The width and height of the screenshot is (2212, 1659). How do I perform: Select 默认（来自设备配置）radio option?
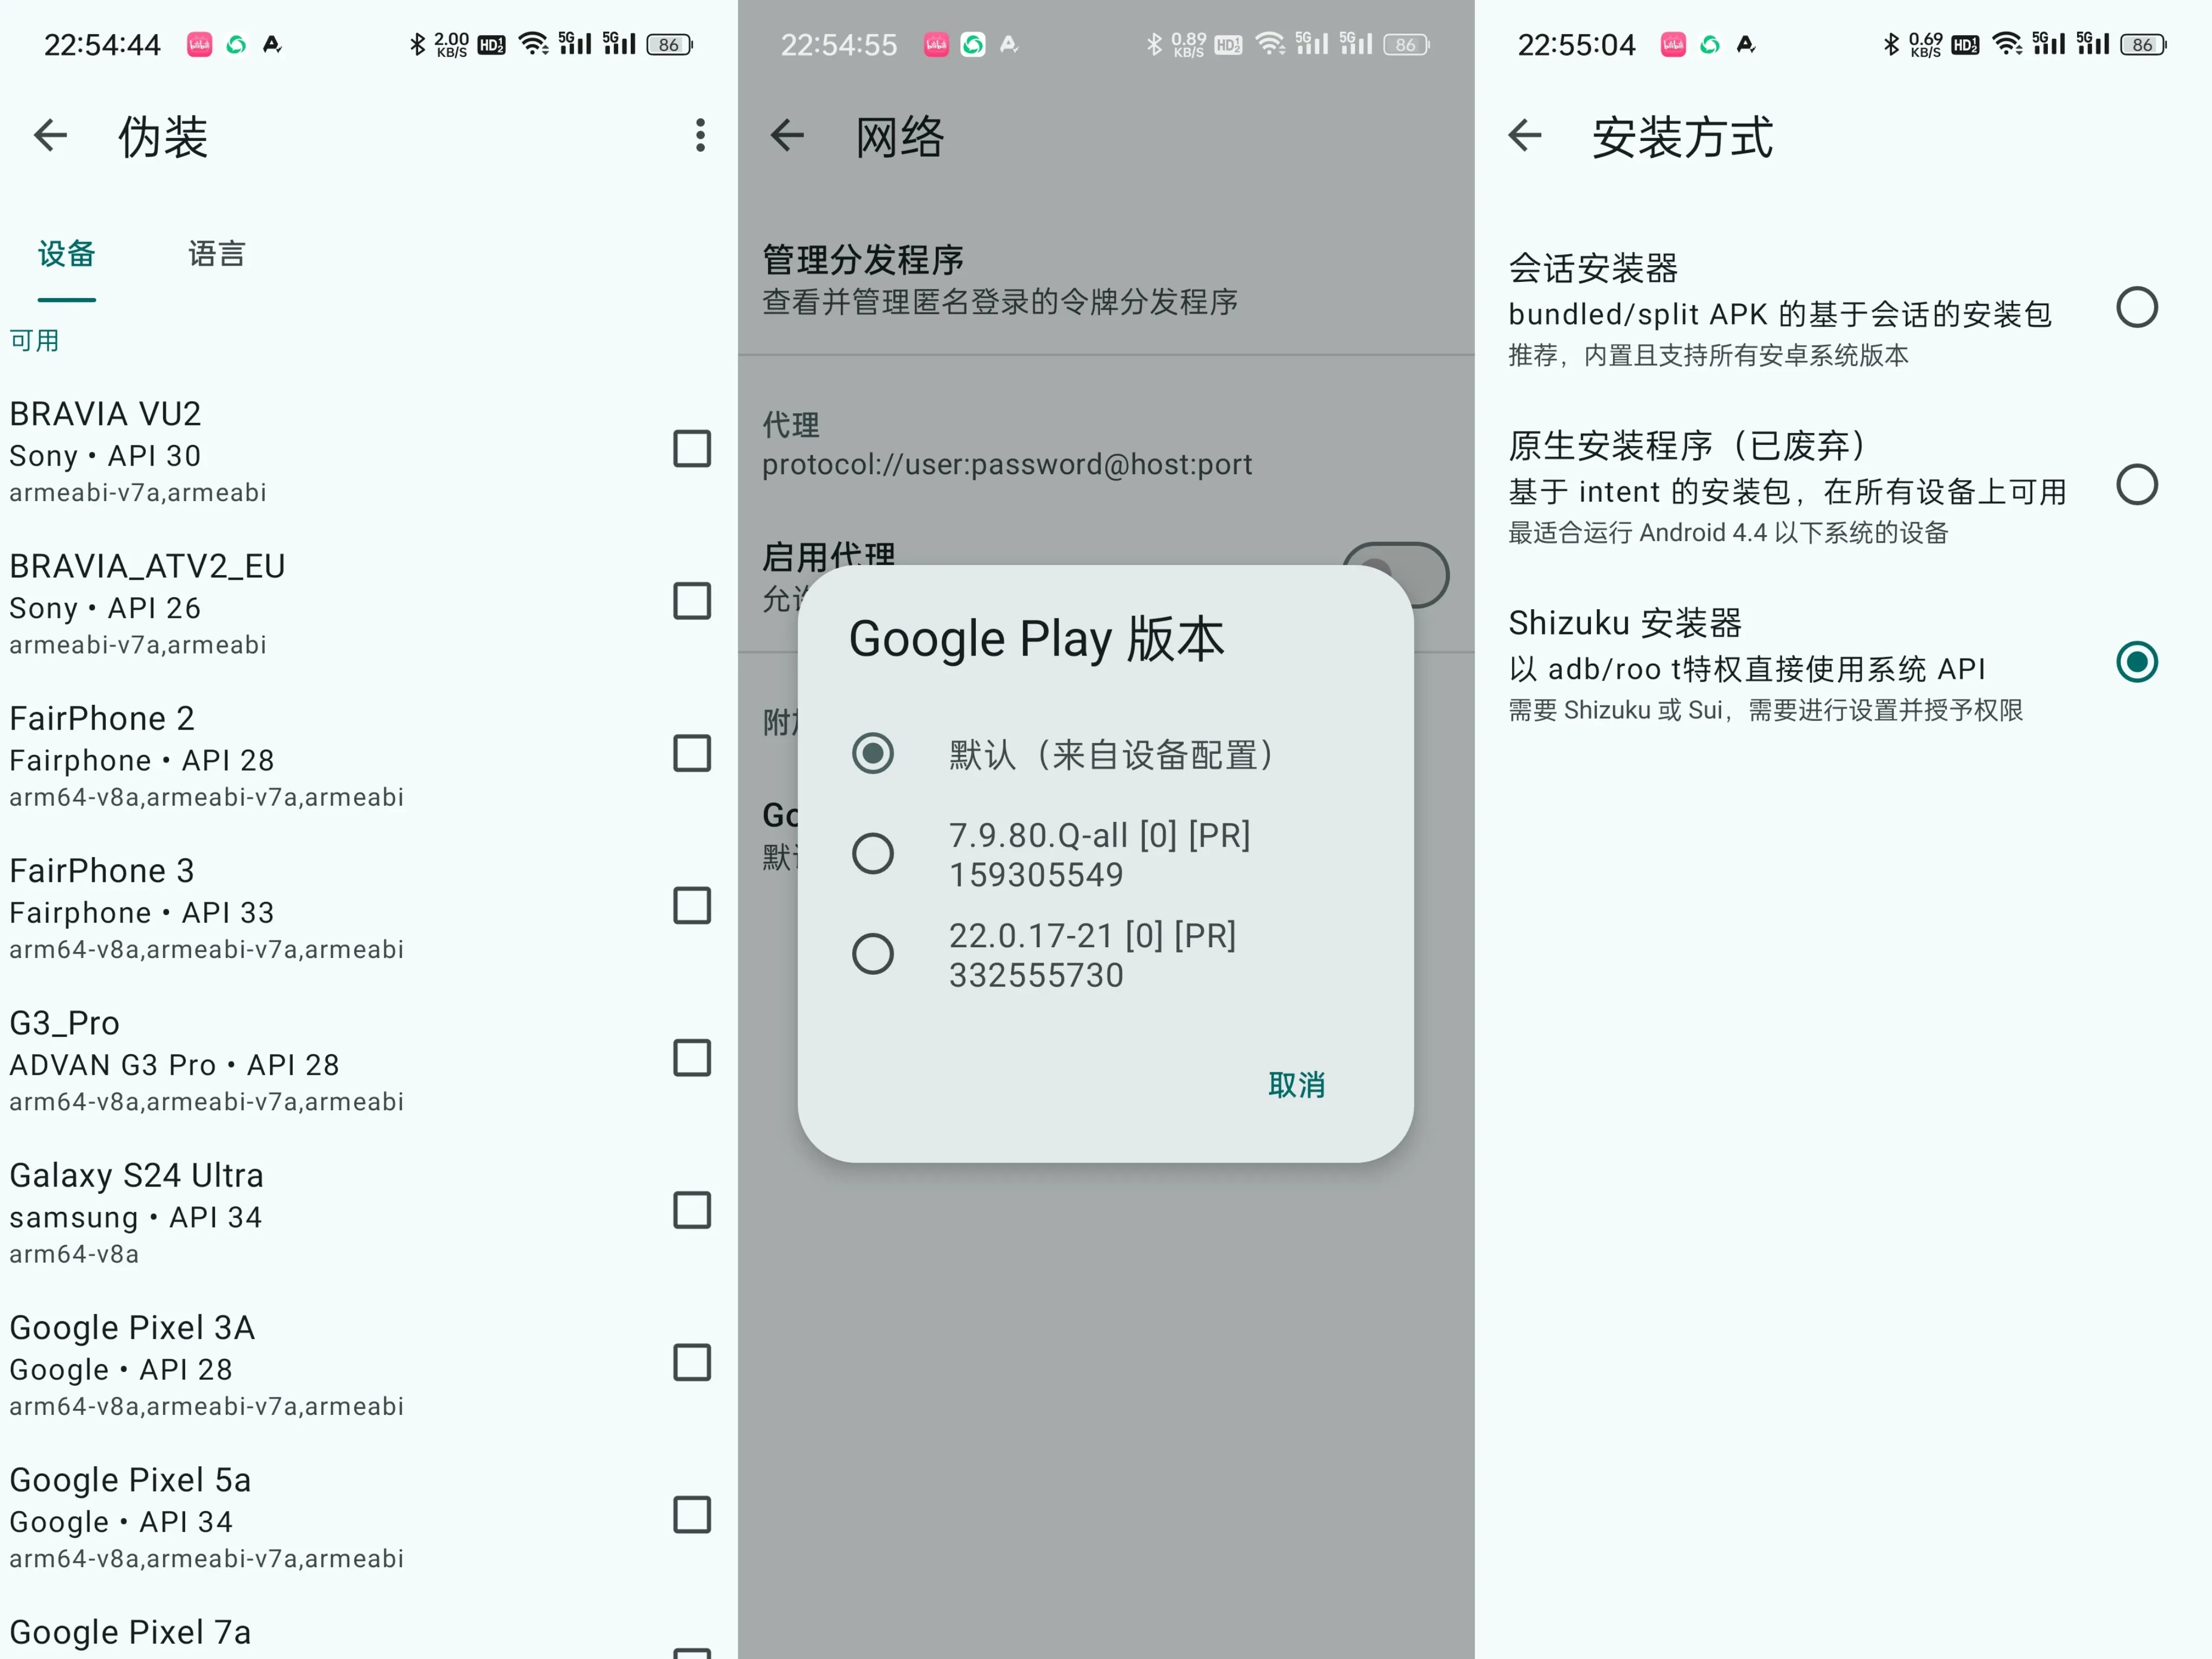coord(873,753)
